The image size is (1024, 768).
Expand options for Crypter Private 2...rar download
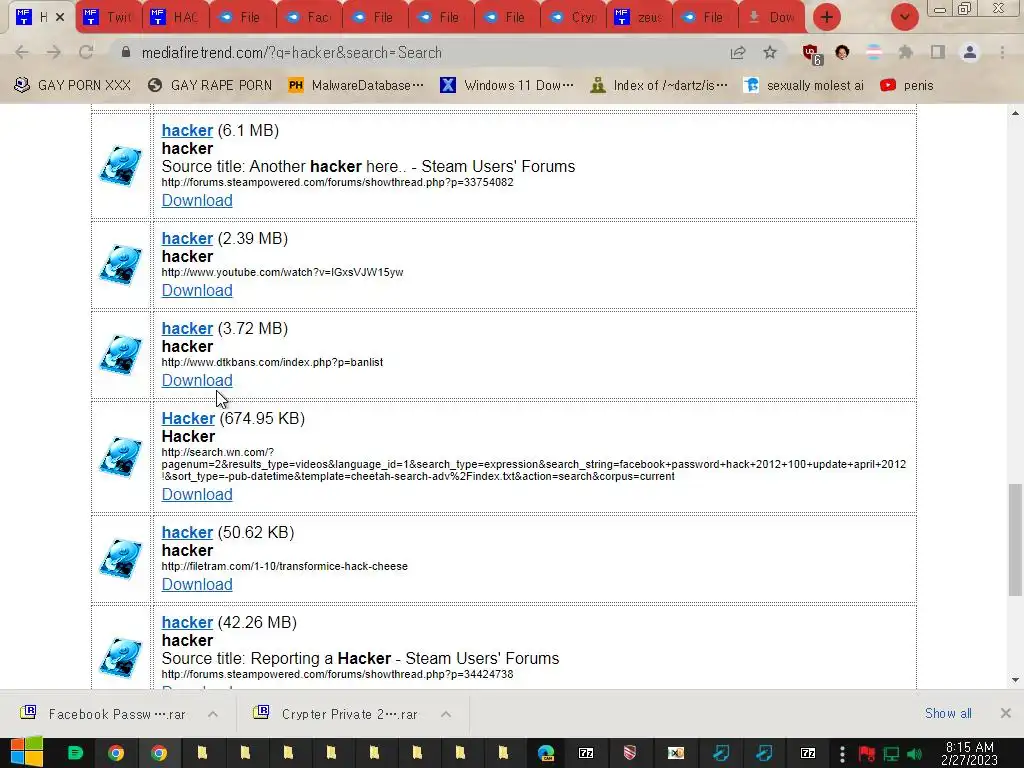446,714
